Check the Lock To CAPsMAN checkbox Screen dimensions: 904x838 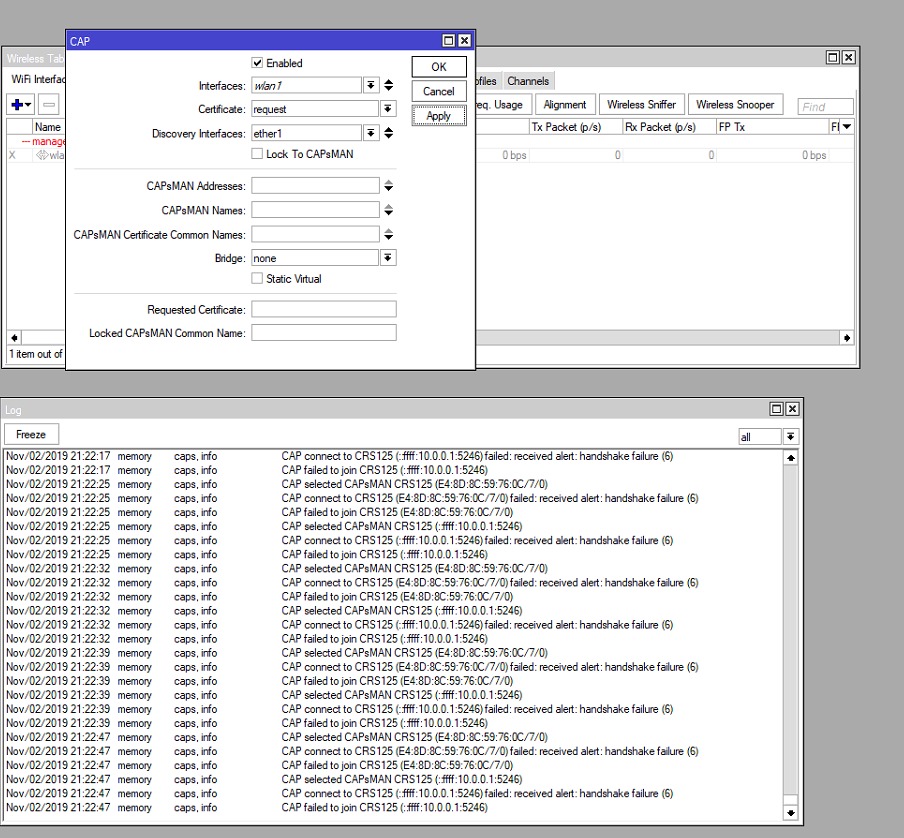point(257,154)
